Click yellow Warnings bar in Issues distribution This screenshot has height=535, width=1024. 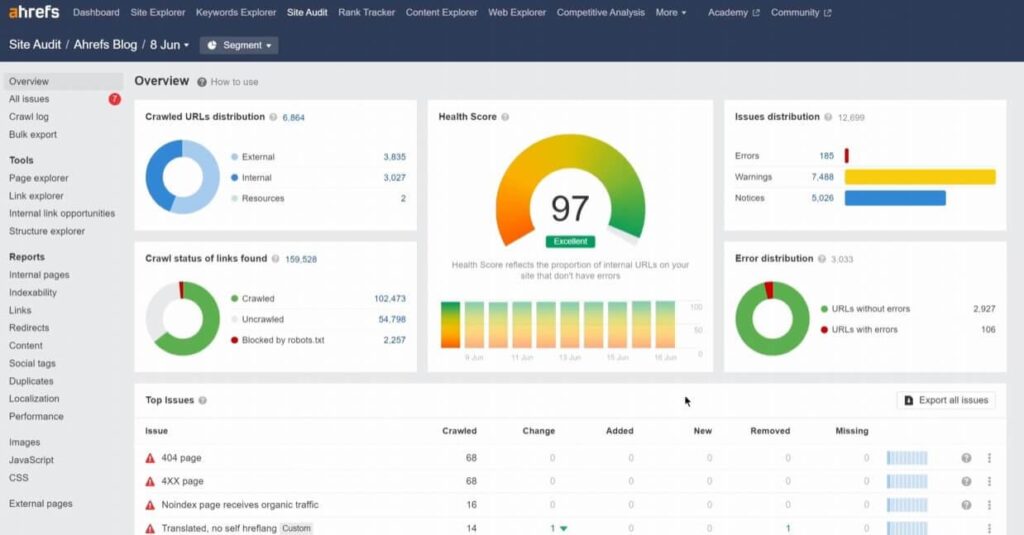[x=920, y=177]
